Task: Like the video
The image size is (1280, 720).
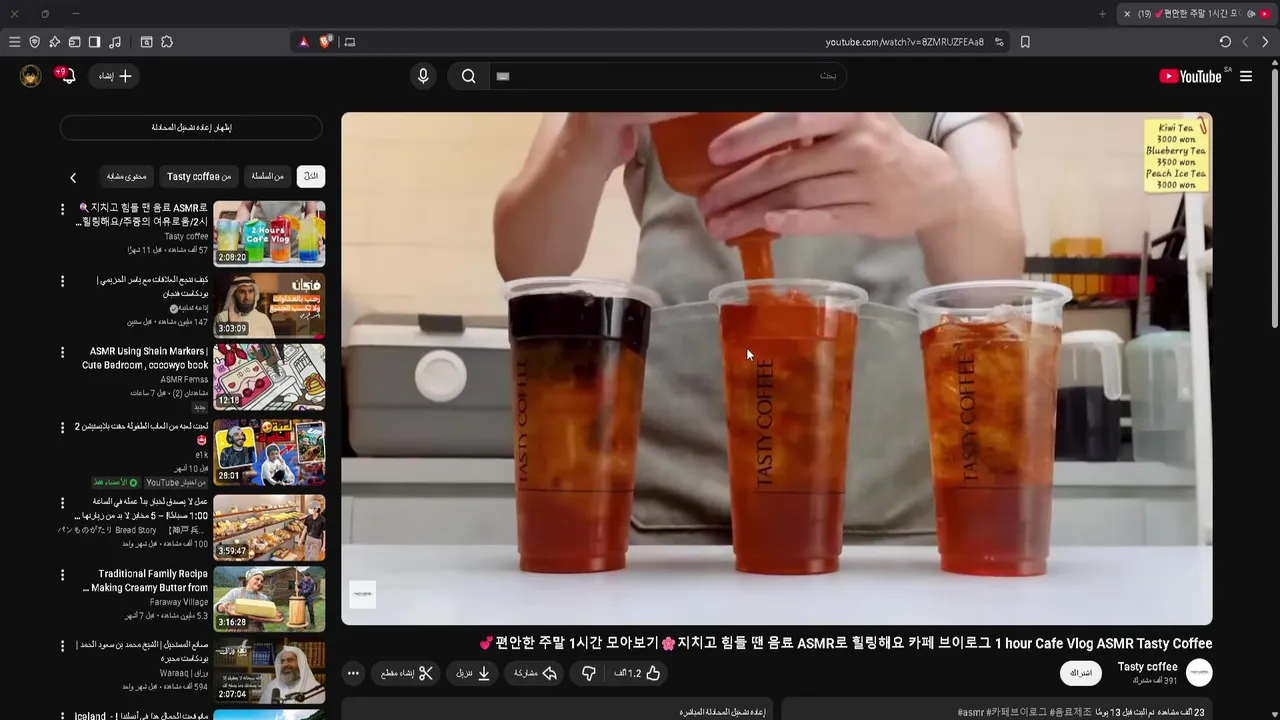Action: click(638, 674)
